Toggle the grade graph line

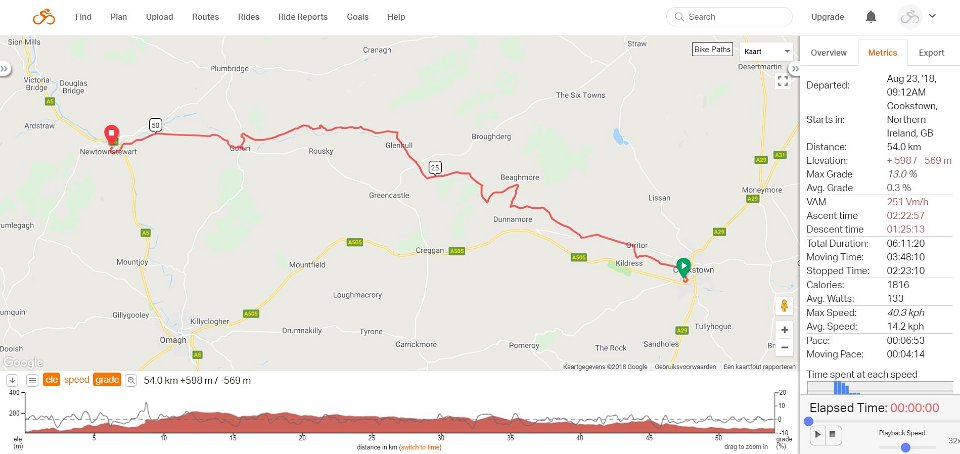click(x=107, y=380)
